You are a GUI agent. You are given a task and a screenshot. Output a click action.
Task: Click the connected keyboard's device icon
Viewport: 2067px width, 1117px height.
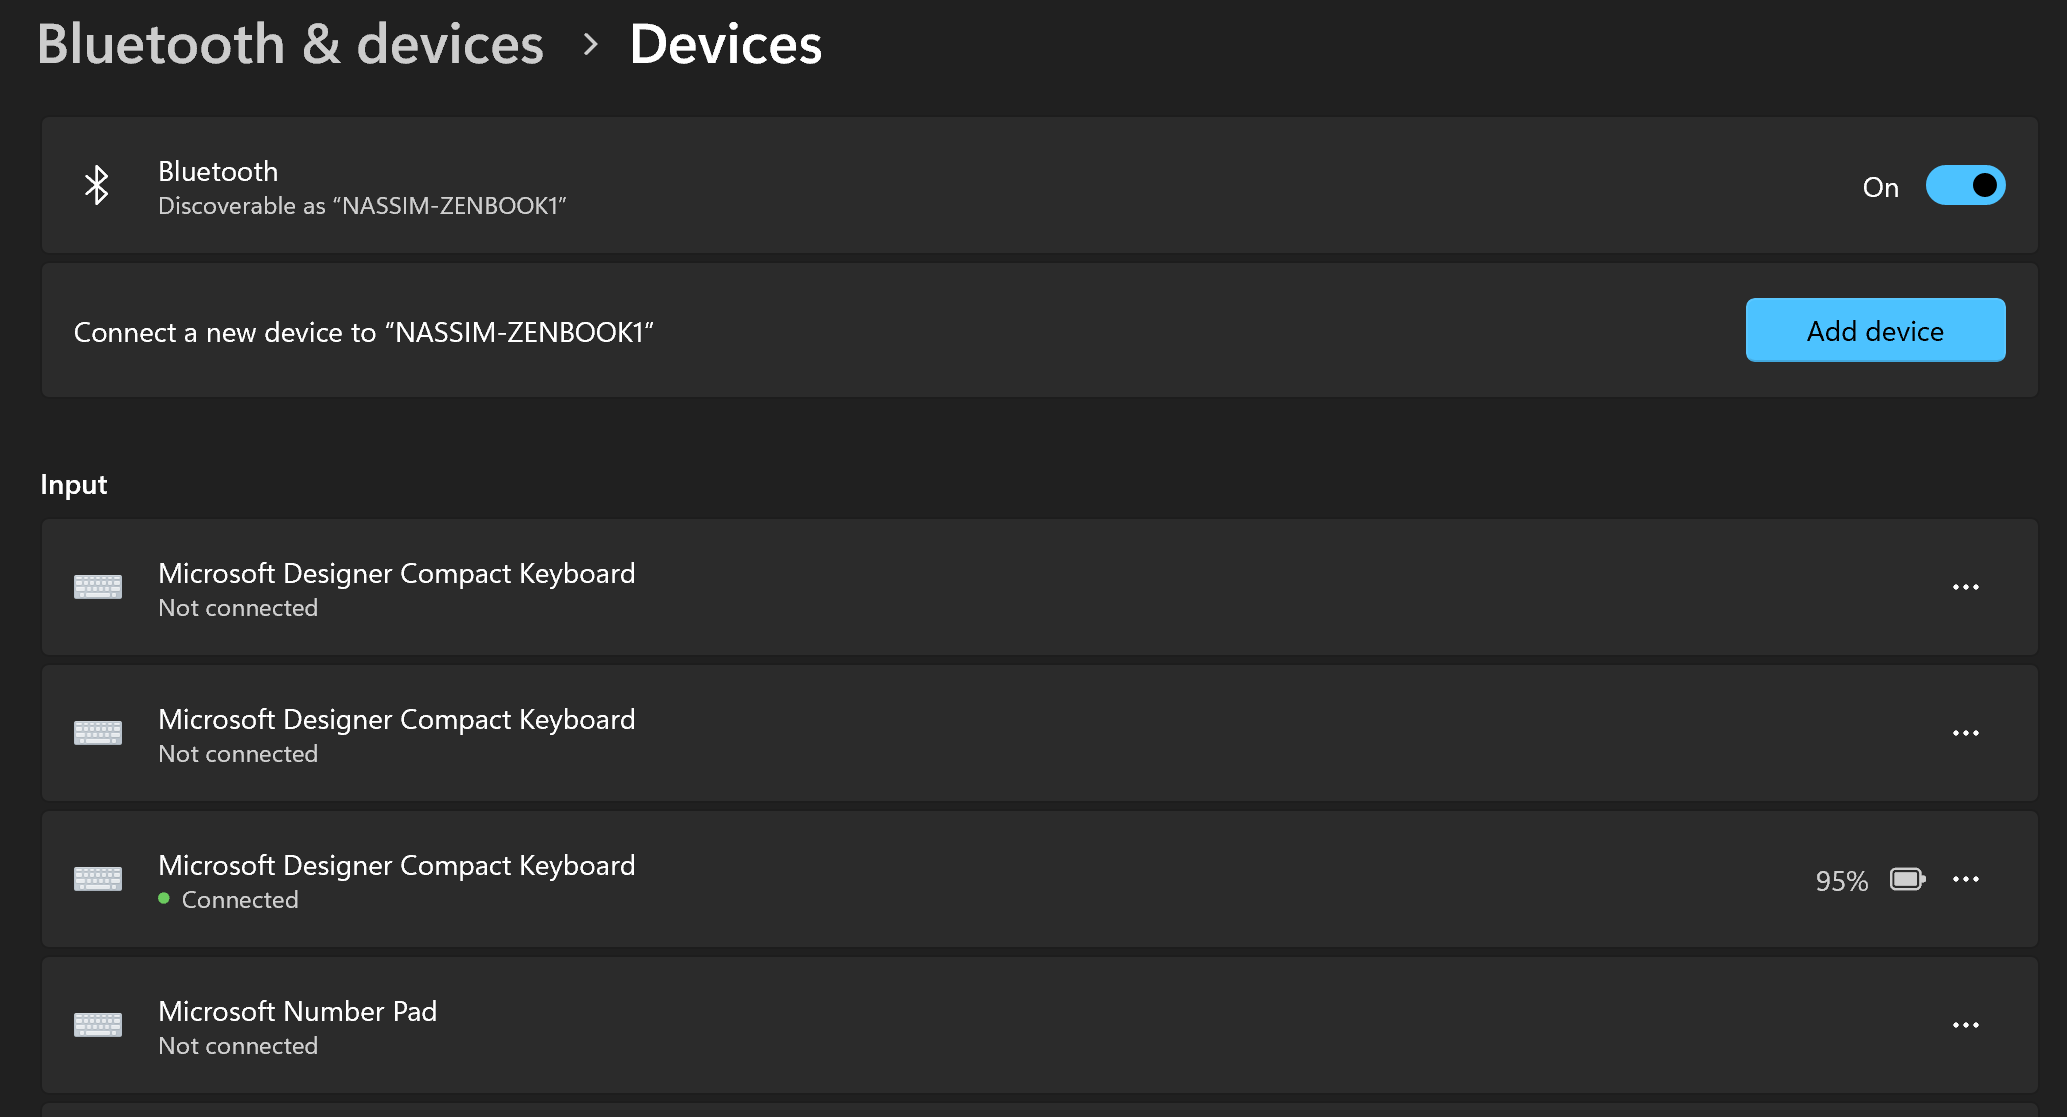tap(98, 879)
